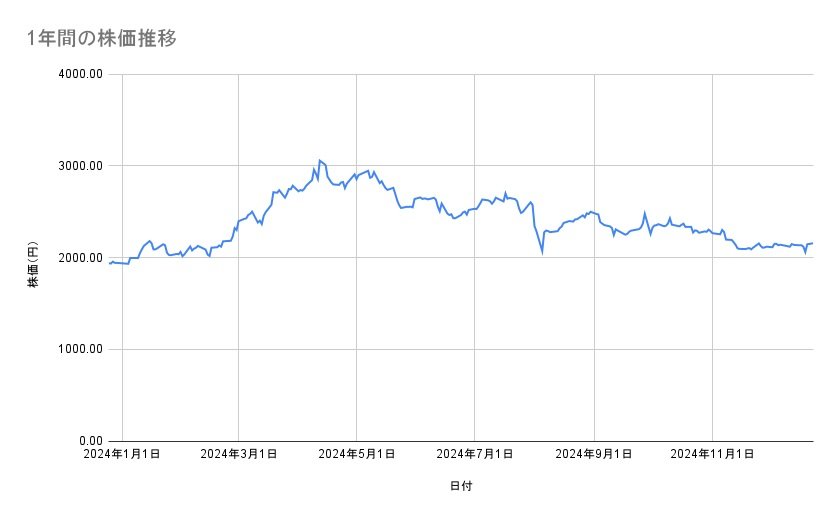
Task: Select the 2024年5月1日 date label
Action: pyautogui.click(x=356, y=454)
